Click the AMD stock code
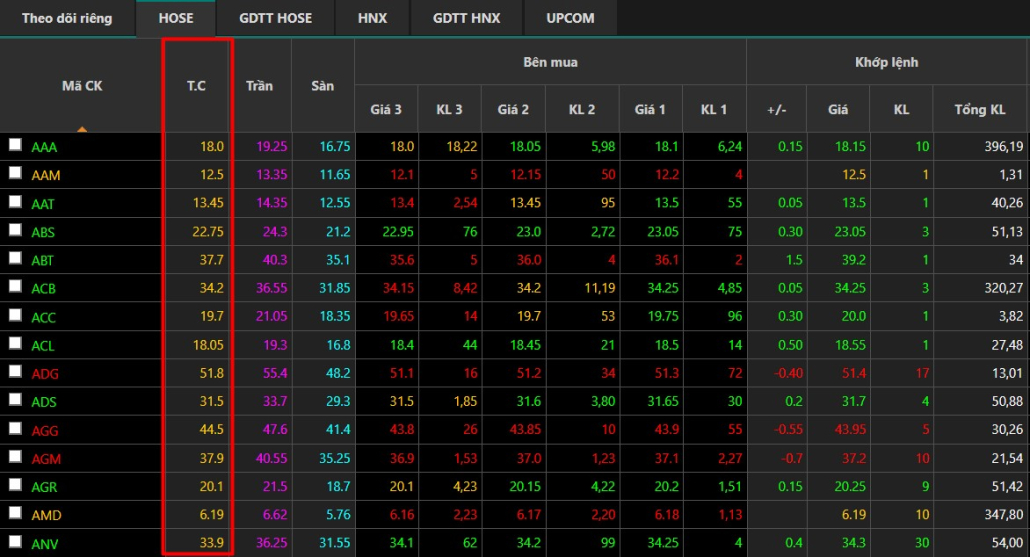 (46, 514)
